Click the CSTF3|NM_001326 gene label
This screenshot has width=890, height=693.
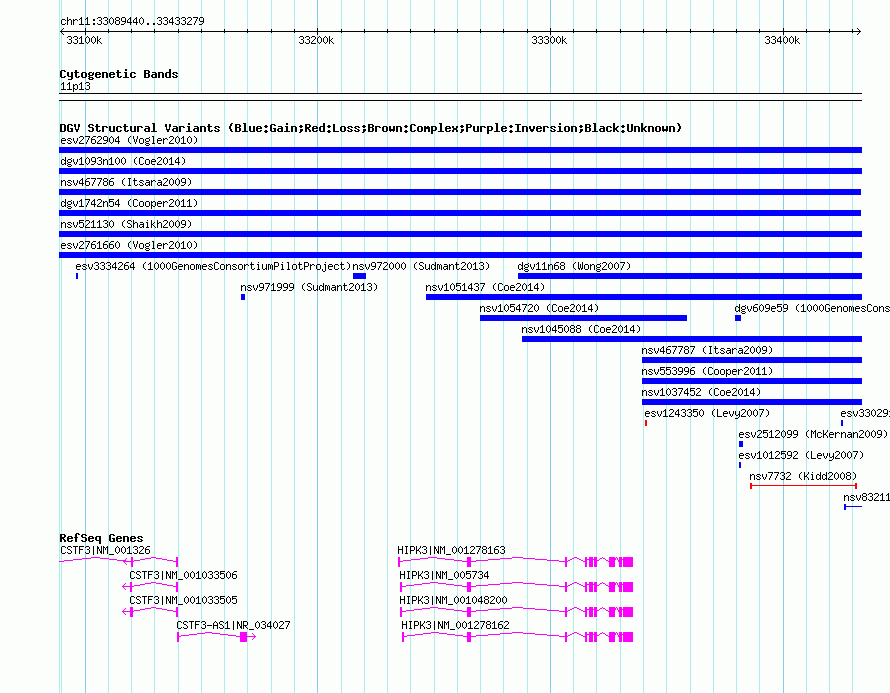105,550
